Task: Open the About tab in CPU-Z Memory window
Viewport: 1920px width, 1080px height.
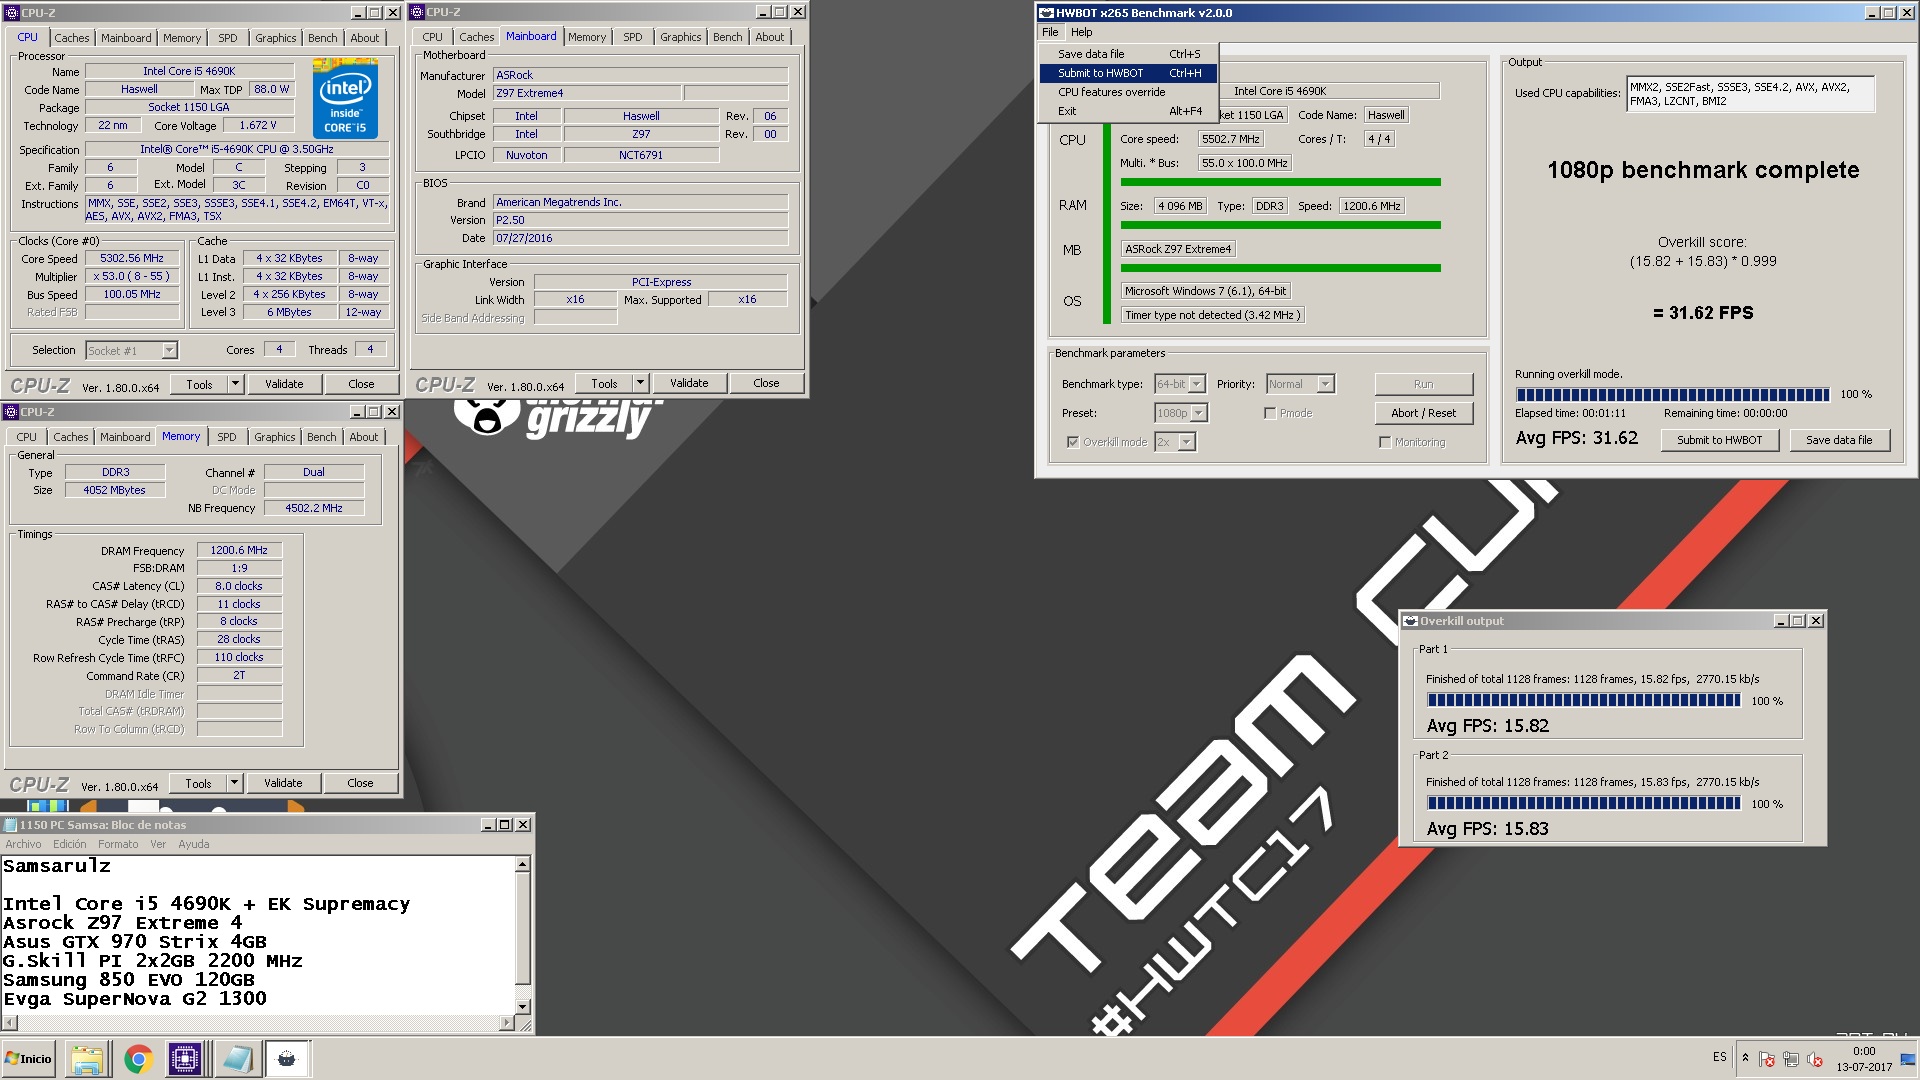Action: [364, 437]
